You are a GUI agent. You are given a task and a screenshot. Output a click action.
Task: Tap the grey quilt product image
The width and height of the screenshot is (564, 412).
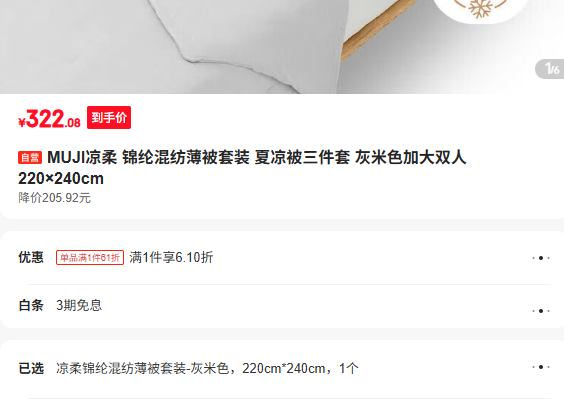pos(173,43)
